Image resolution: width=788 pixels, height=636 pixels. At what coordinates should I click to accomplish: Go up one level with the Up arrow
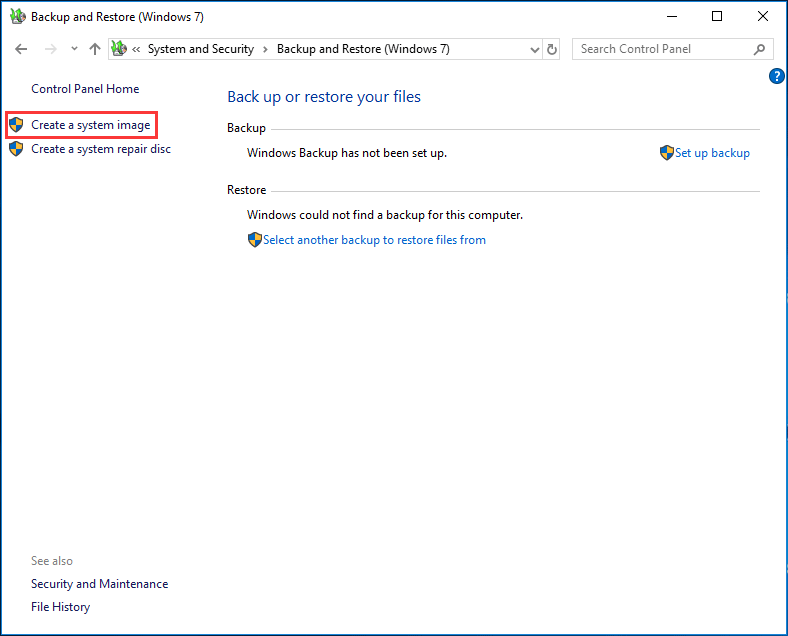tap(94, 49)
